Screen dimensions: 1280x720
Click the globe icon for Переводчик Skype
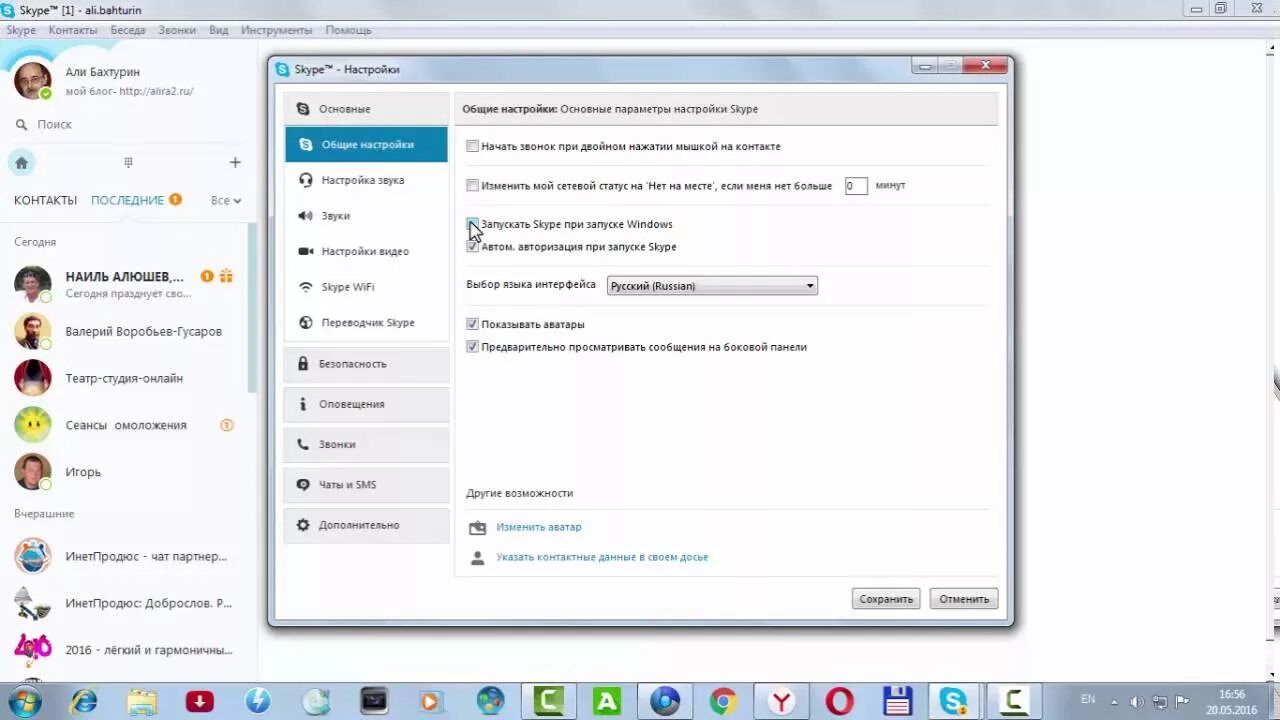[305, 323]
